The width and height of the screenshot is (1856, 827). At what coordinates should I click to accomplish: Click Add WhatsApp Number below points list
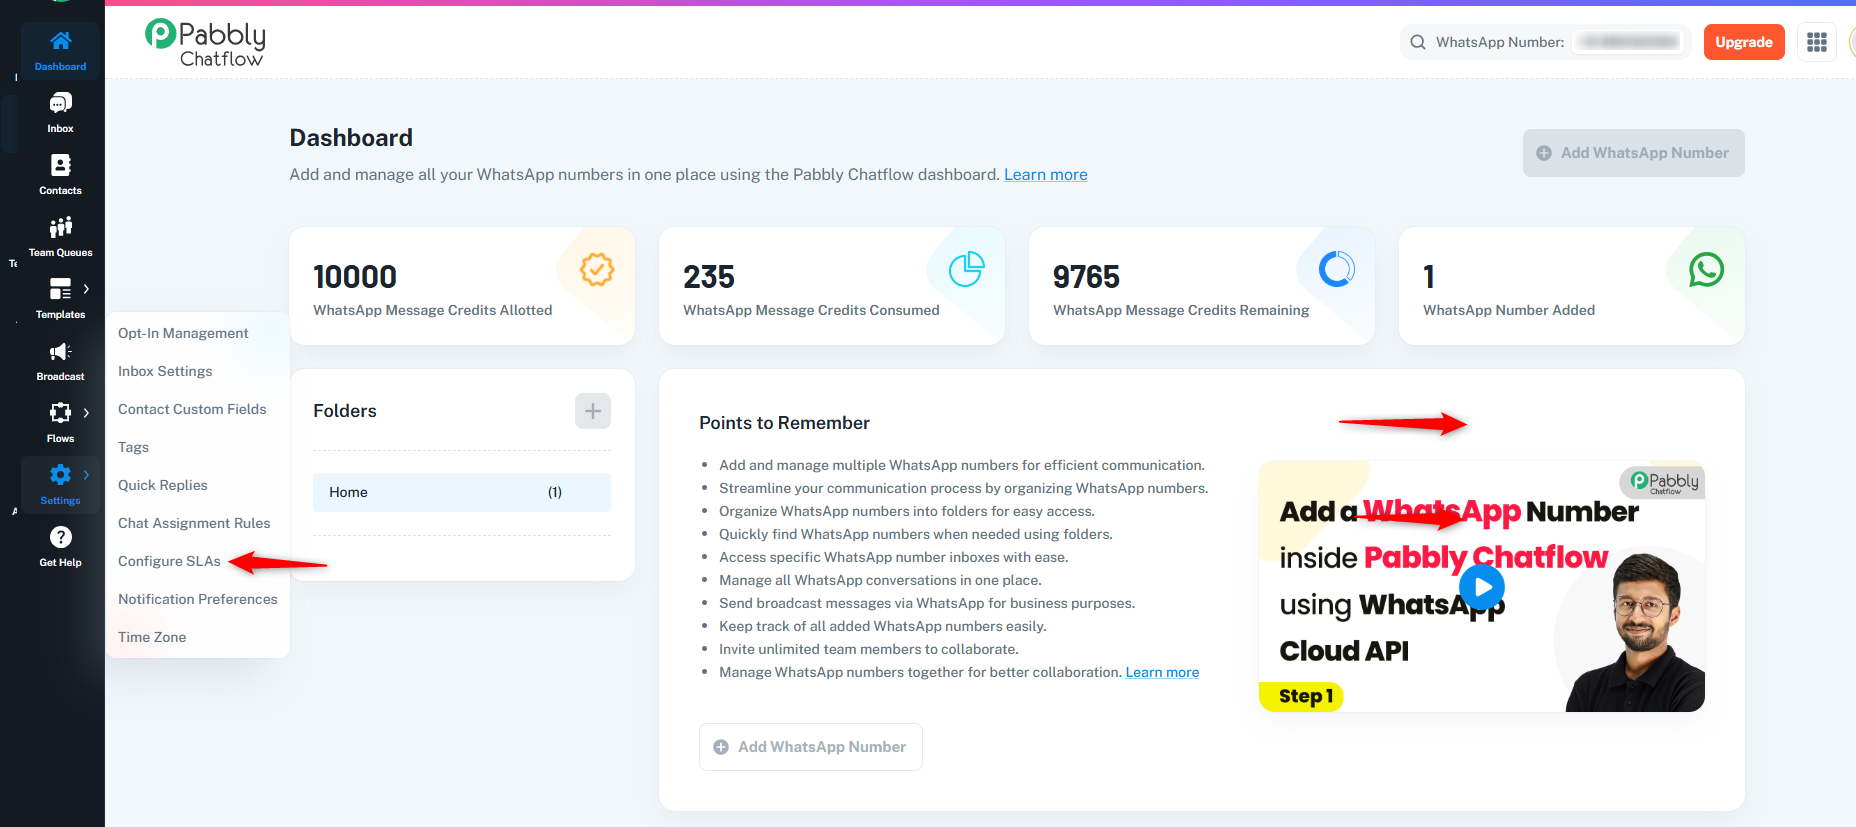(x=811, y=747)
